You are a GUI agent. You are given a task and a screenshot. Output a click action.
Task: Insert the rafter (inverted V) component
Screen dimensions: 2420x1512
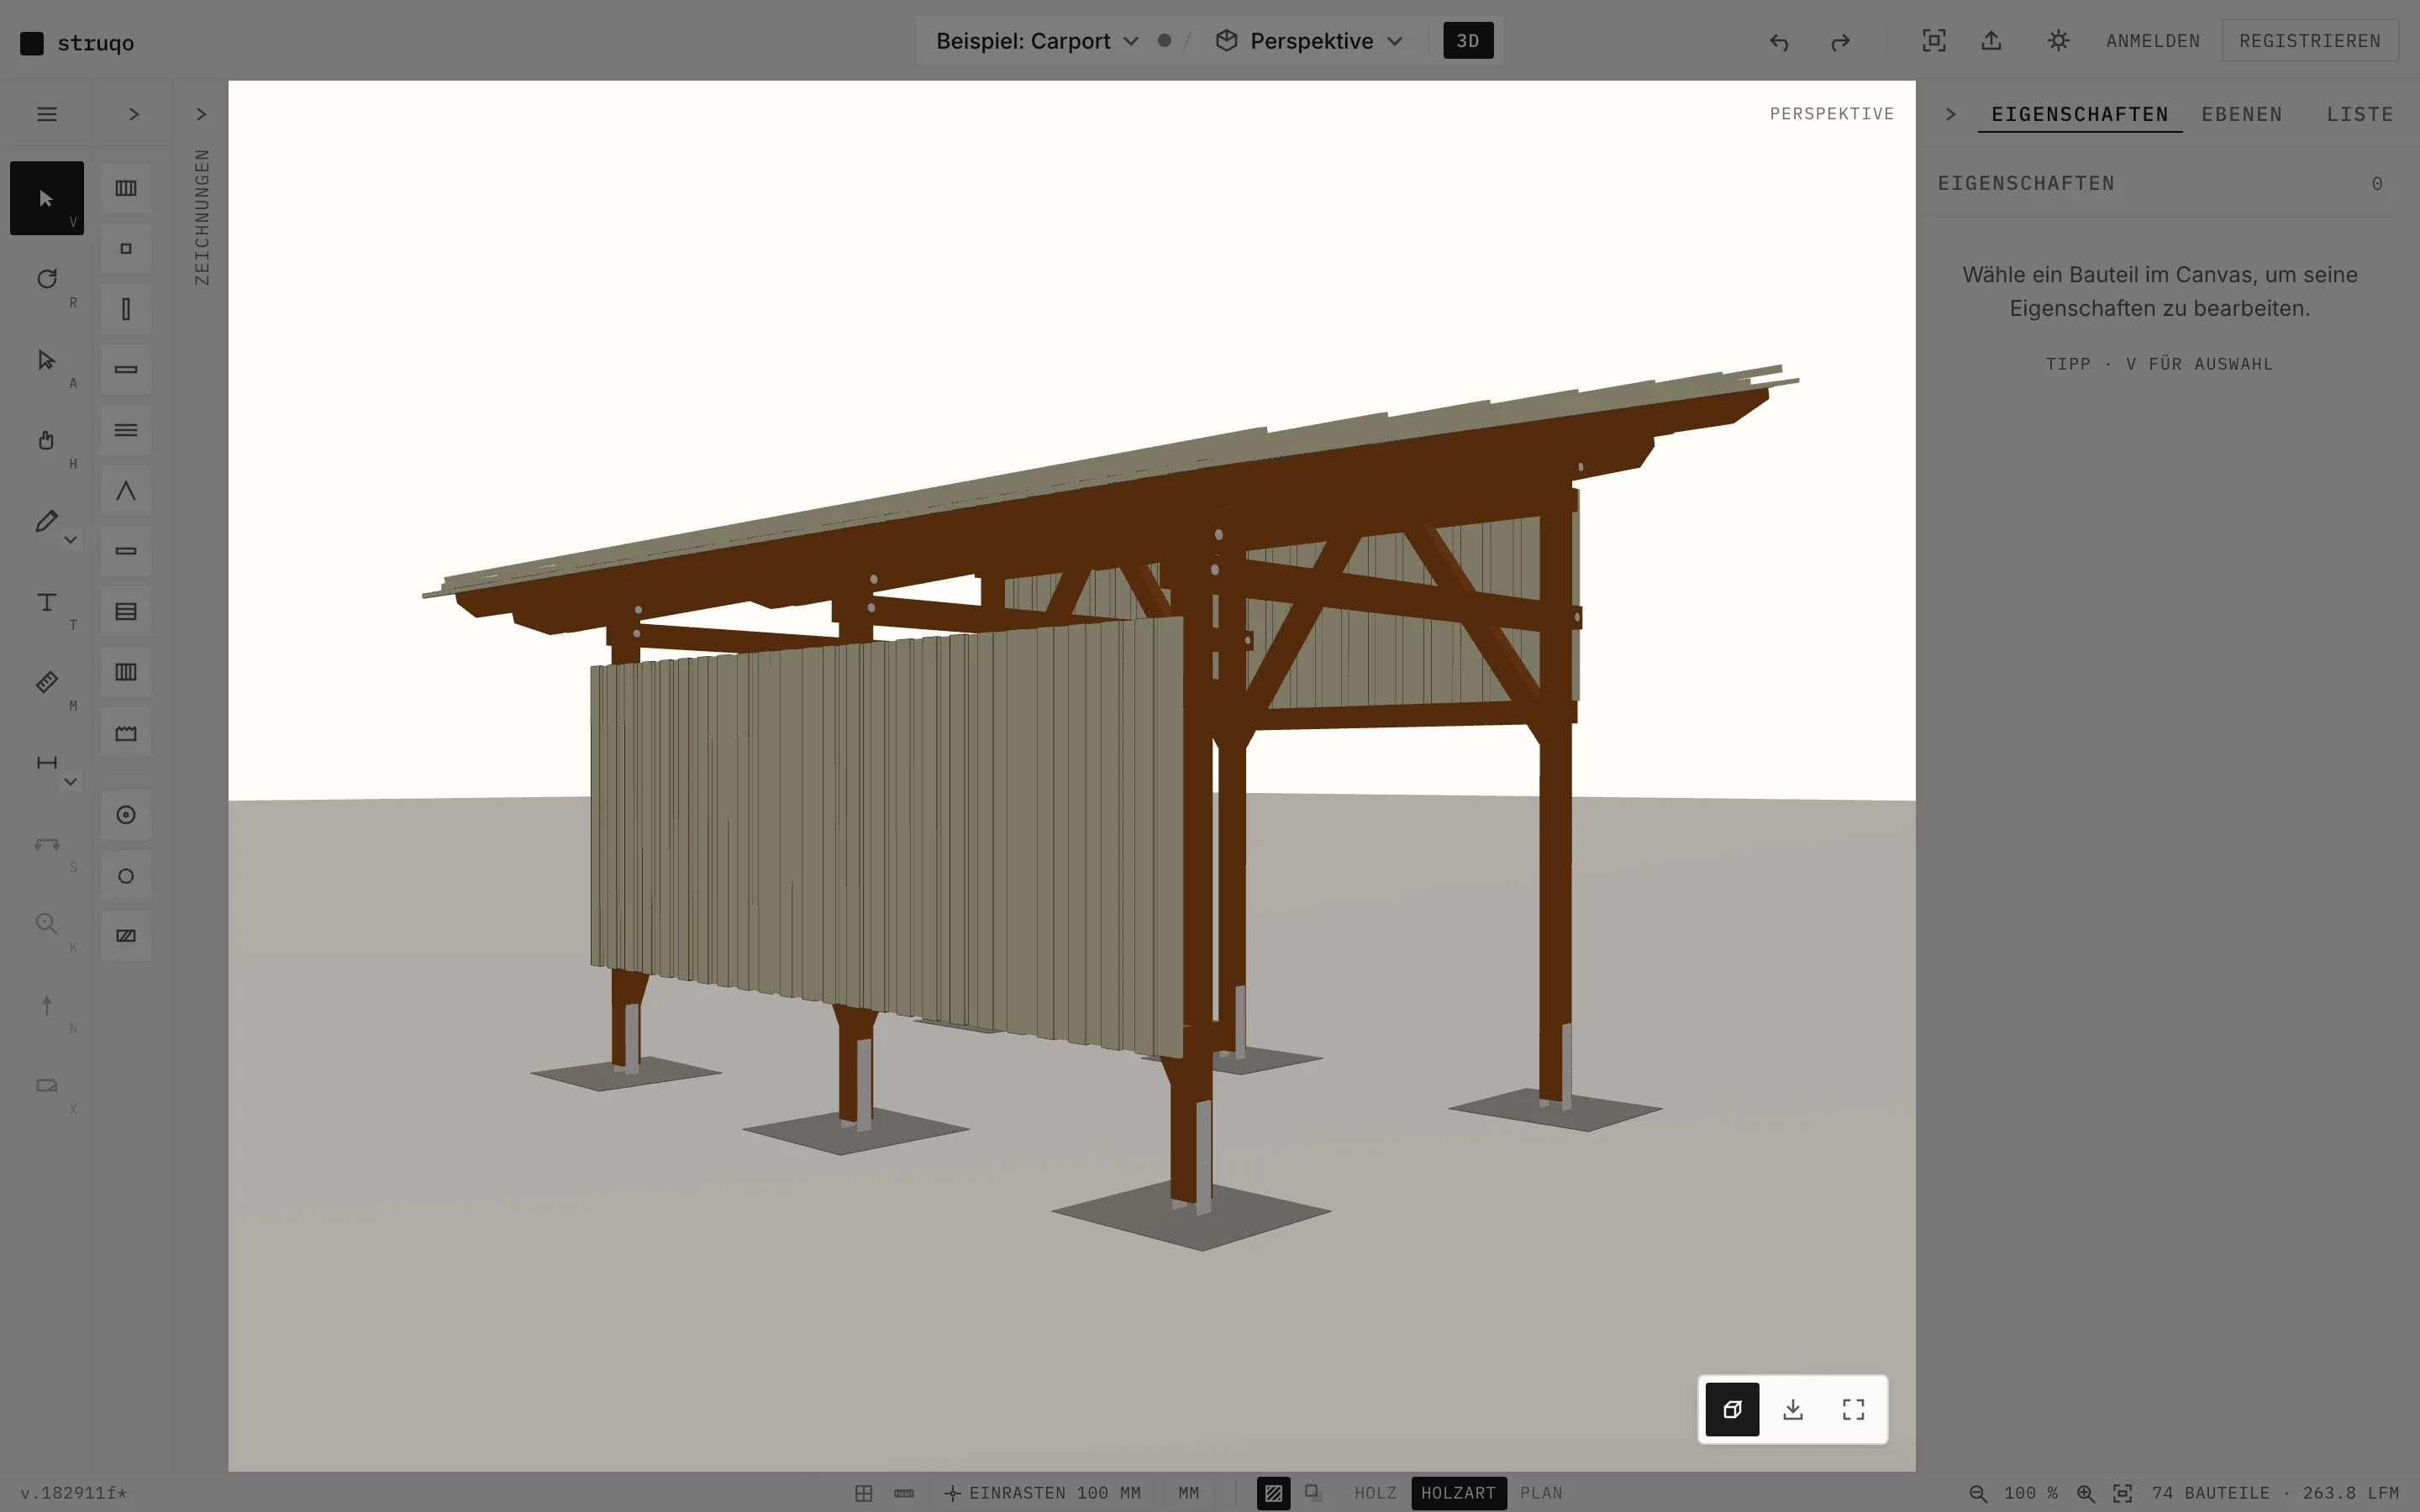click(x=126, y=491)
